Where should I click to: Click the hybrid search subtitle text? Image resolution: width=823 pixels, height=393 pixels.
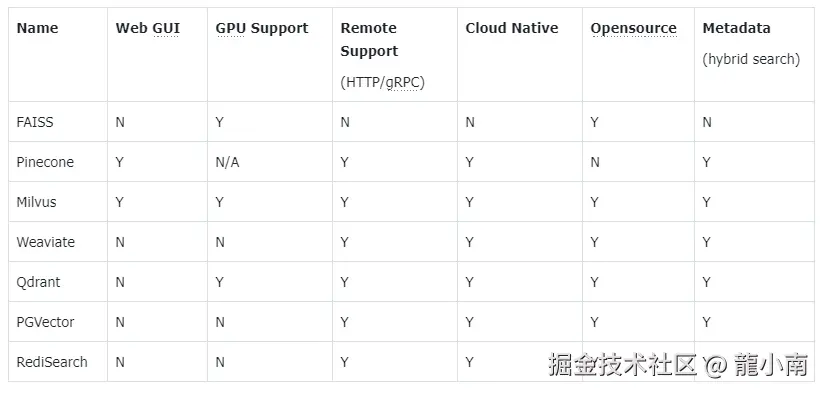[751, 59]
